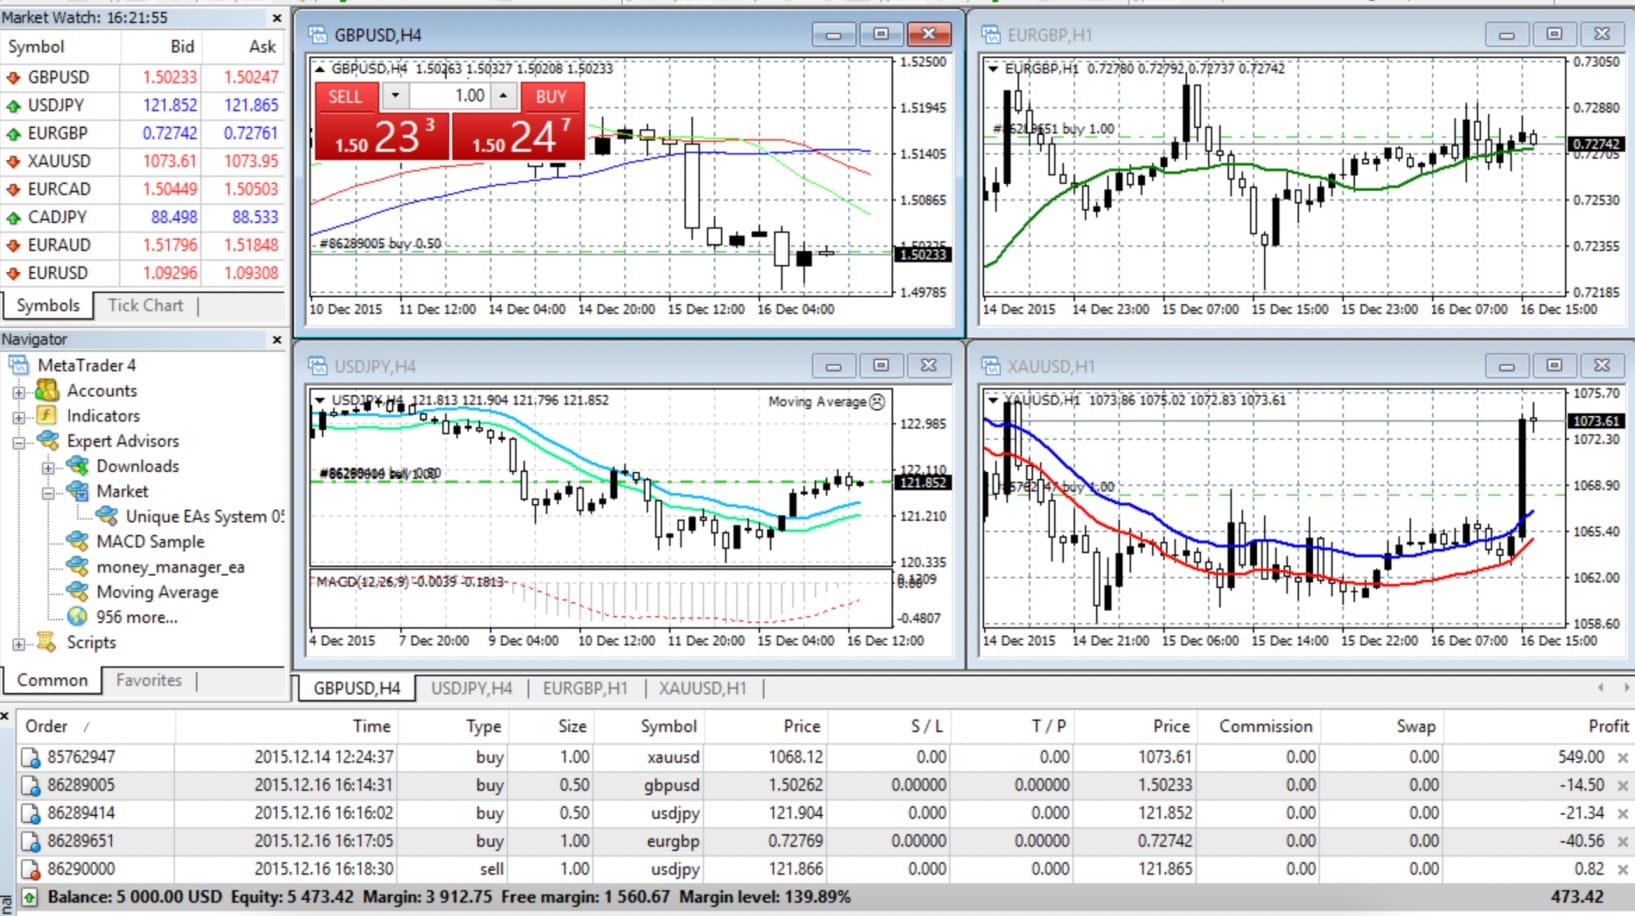Click the Moving Average expert smiley icon on USDJPY chart
Image resolution: width=1635 pixels, height=916 pixels.
(877, 401)
